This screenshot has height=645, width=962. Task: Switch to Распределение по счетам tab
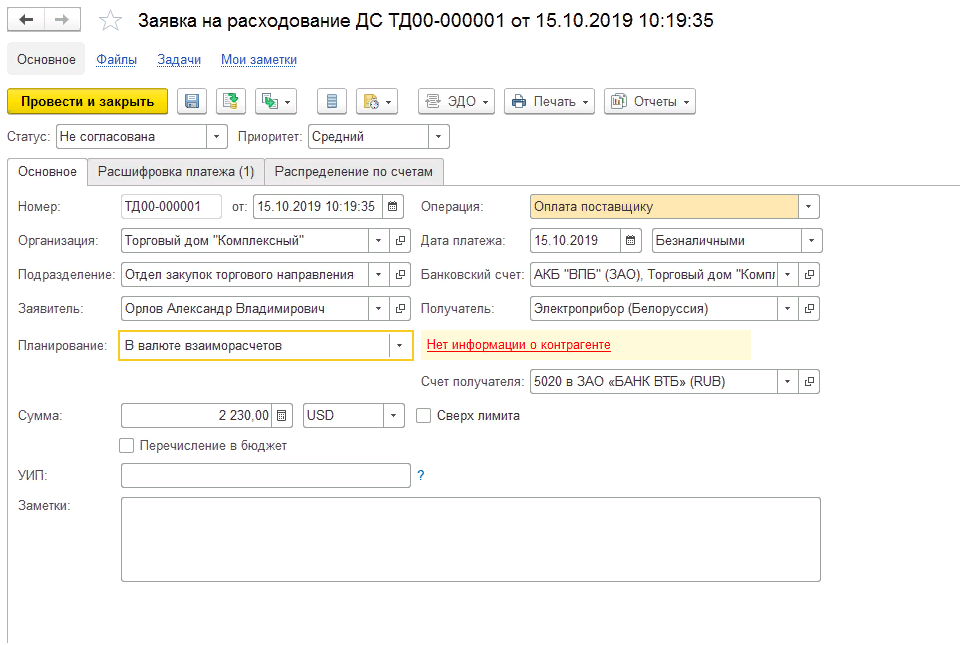[x=354, y=172]
